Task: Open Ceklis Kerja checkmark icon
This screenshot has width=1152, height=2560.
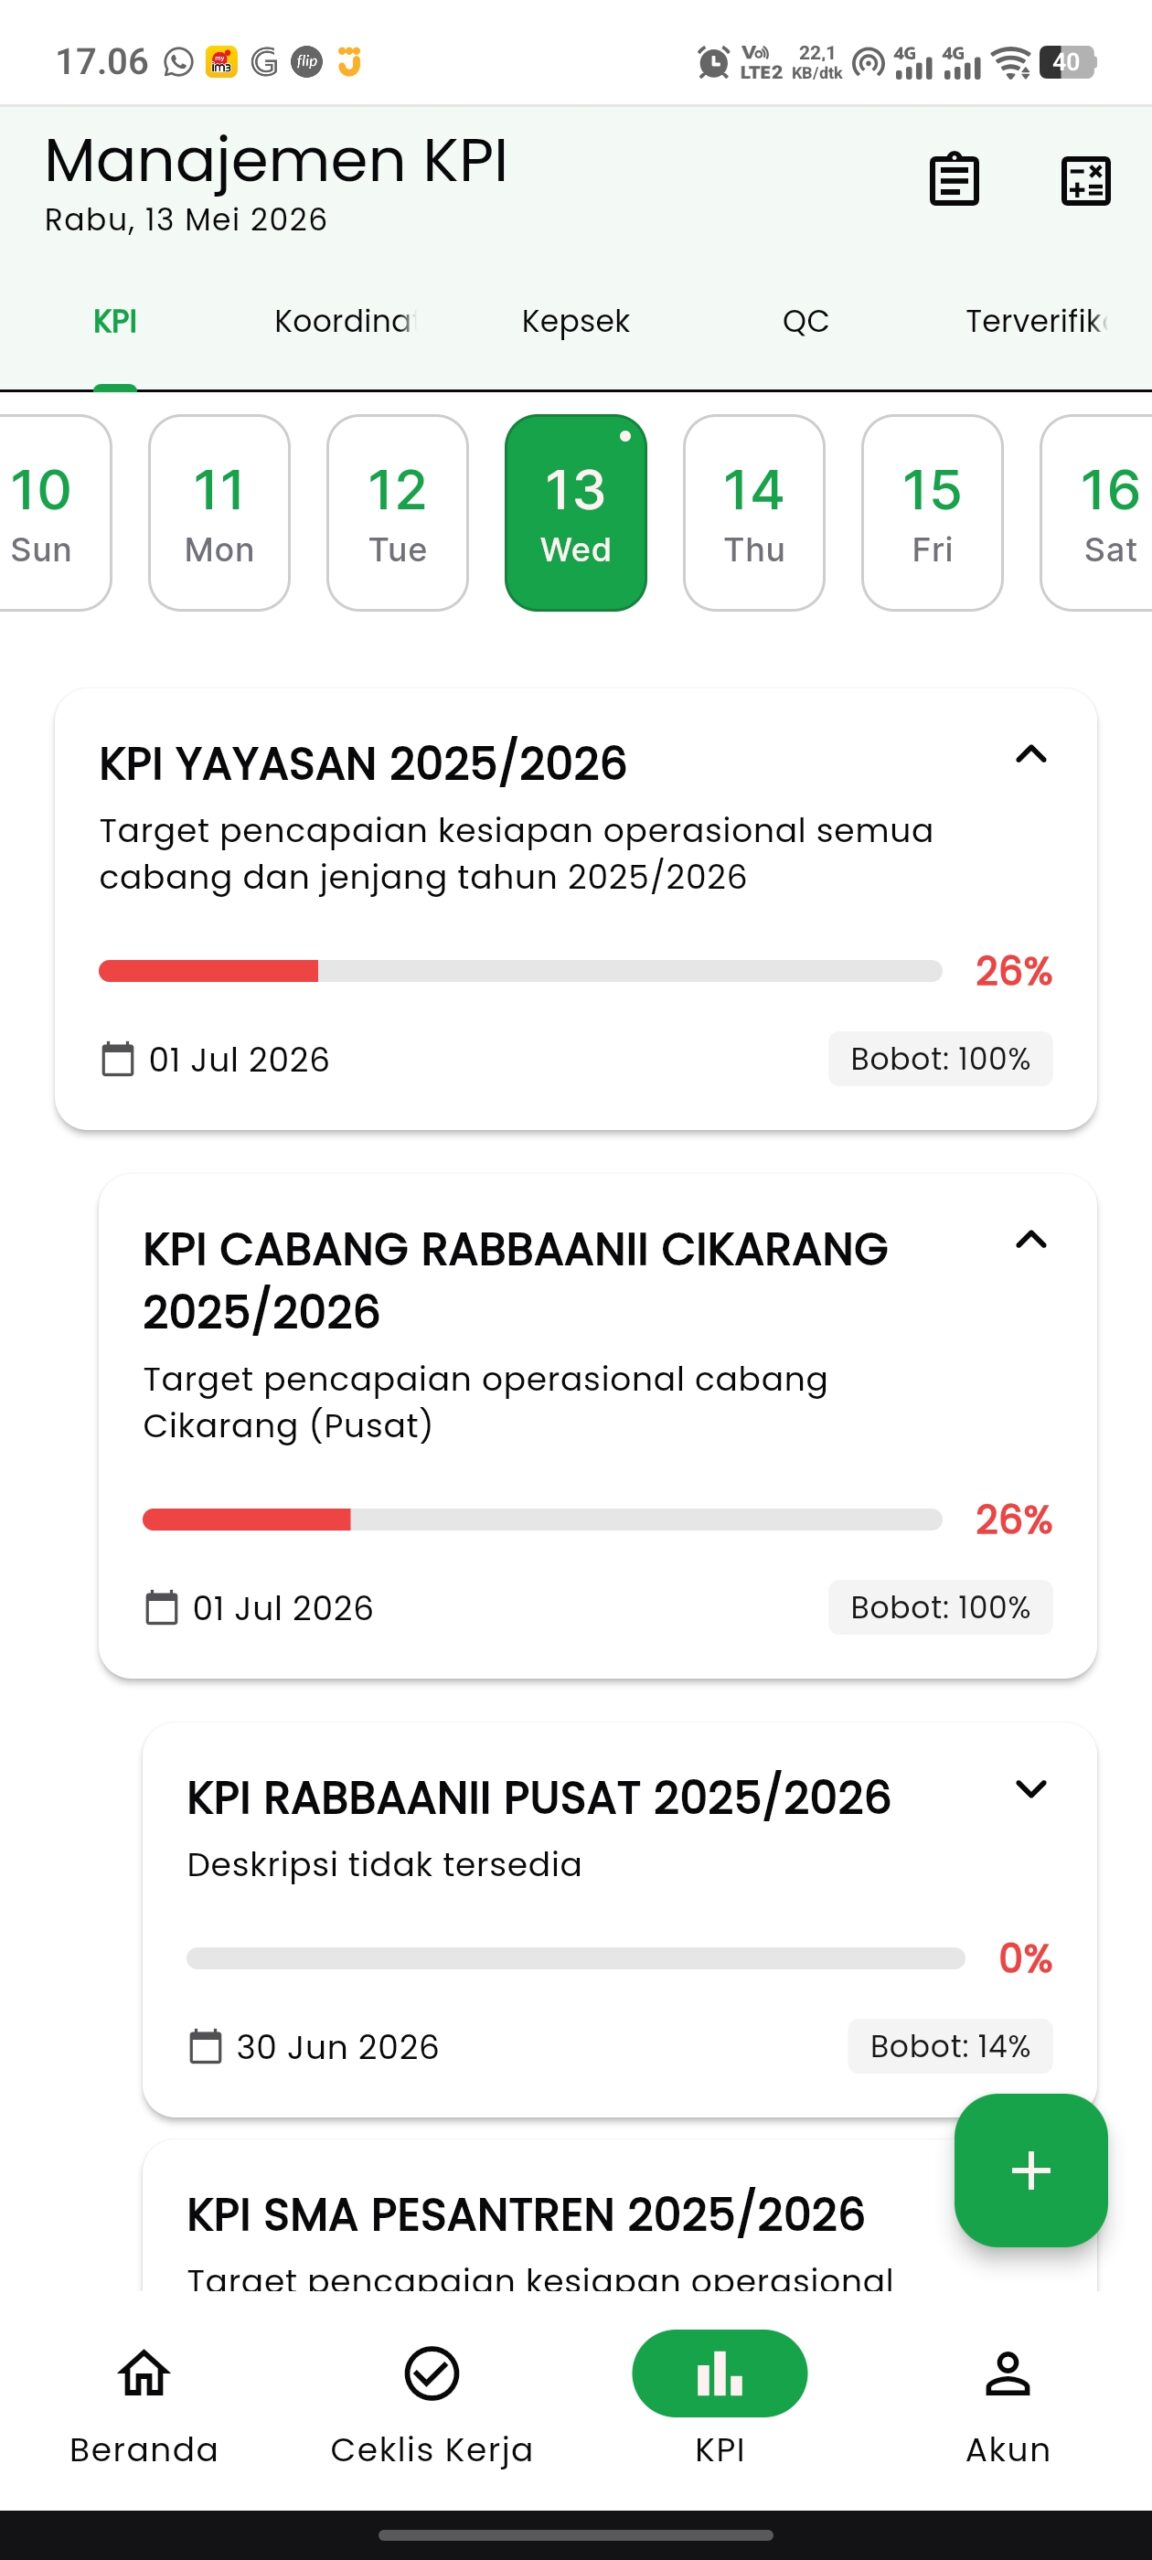Action: pos(432,2374)
